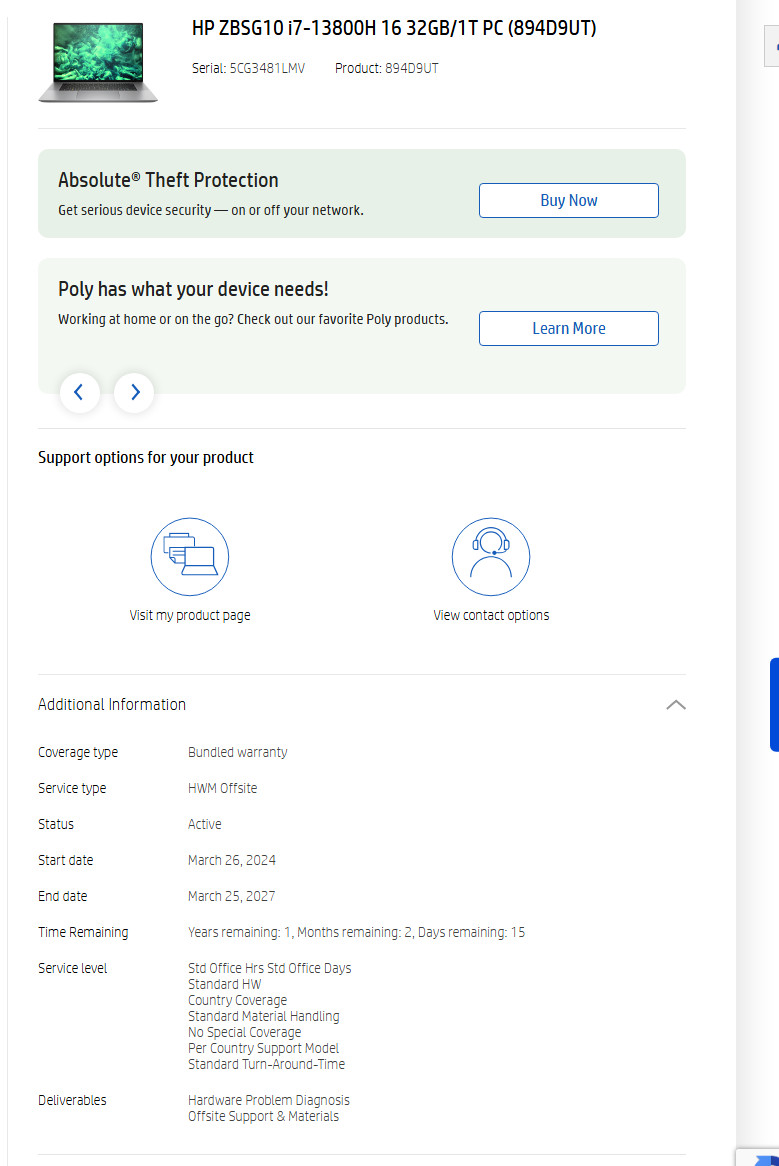Screen dimensions: 779x1166
Task: Click Learn More about Poly products
Action: click(569, 329)
